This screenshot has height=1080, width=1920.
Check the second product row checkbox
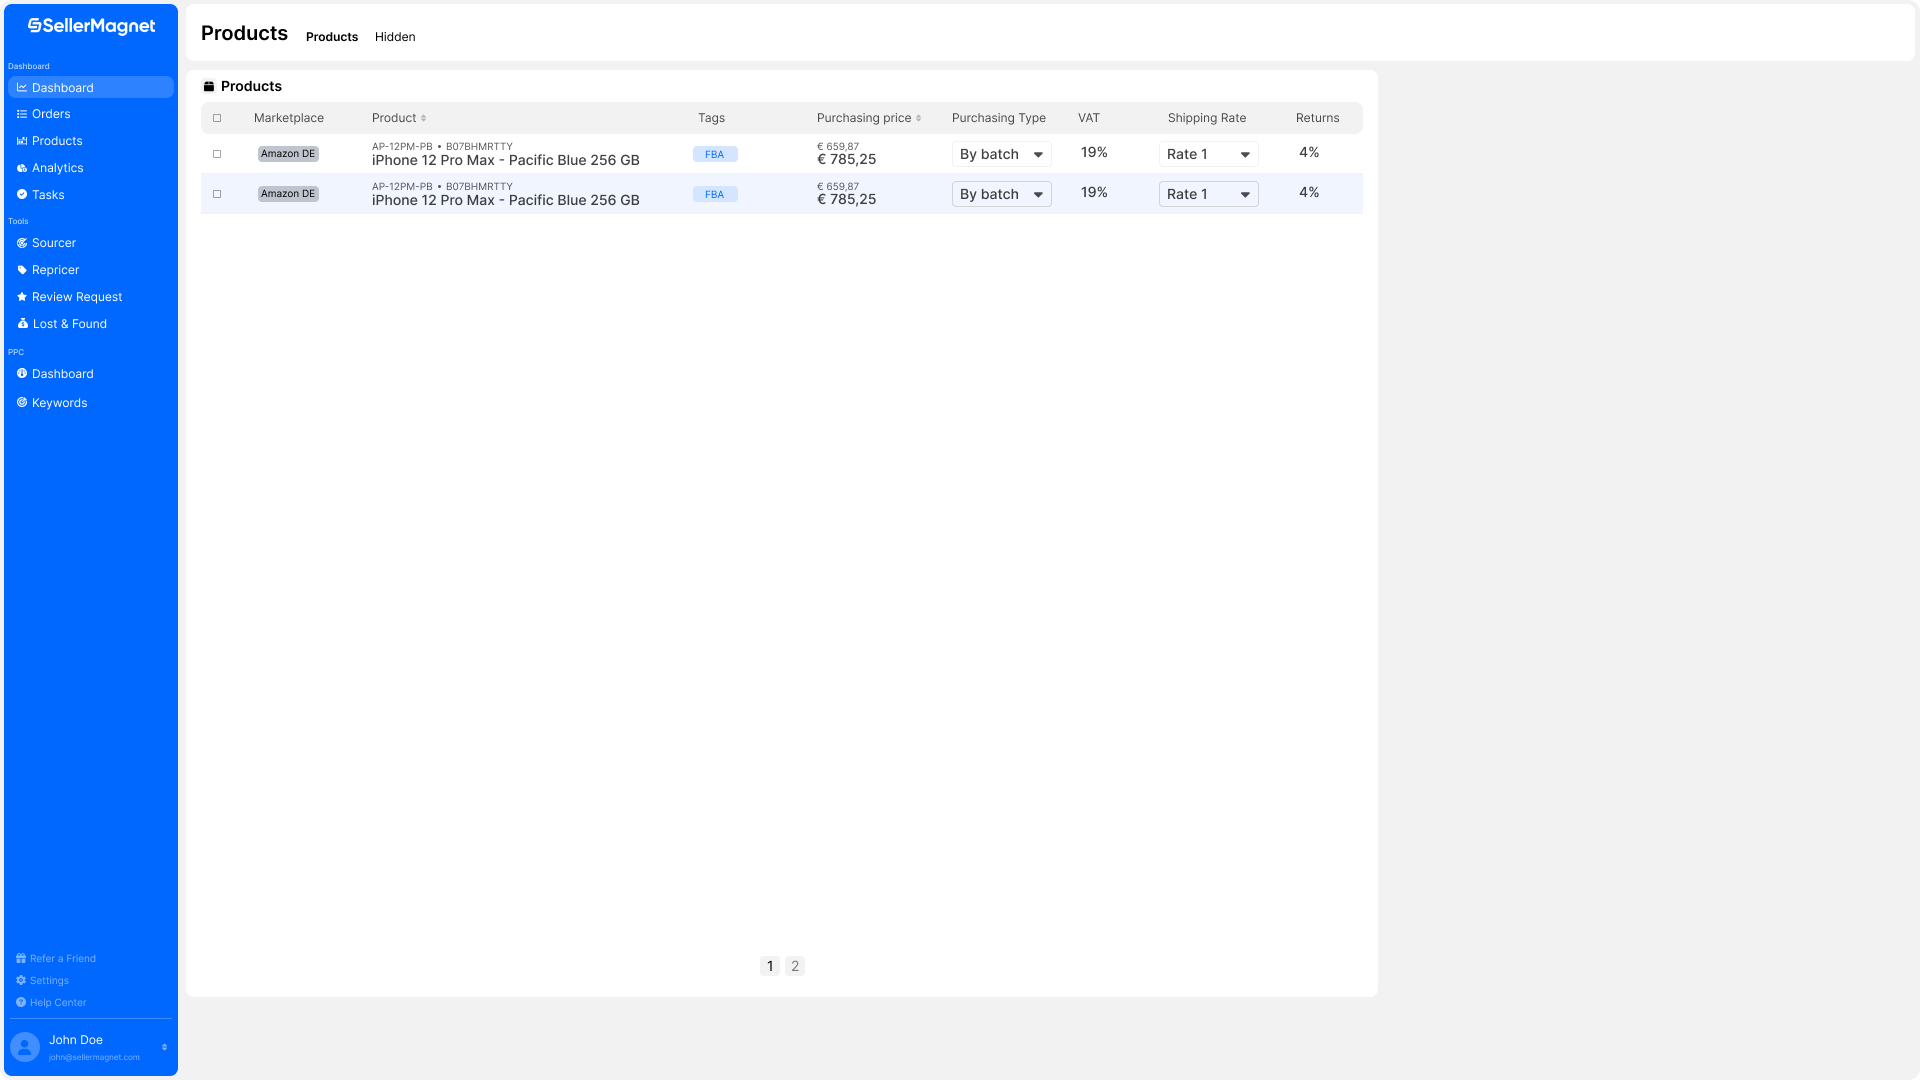[217, 194]
